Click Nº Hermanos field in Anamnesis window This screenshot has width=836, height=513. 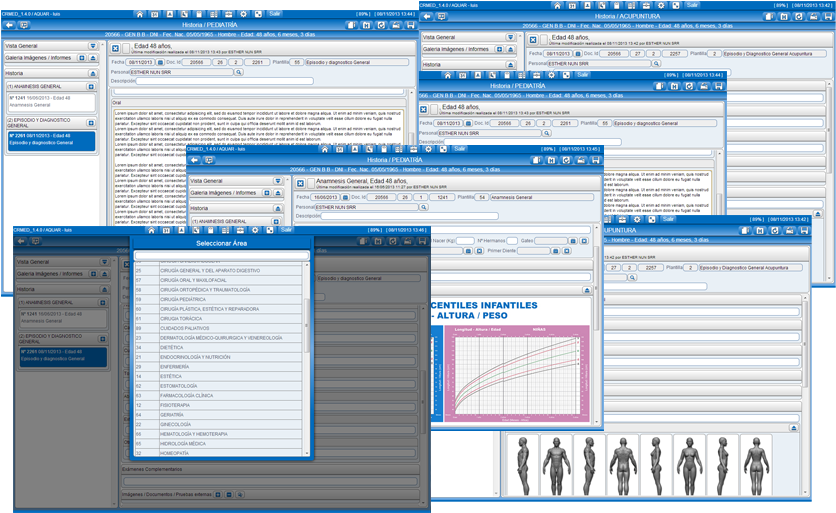point(512,241)
